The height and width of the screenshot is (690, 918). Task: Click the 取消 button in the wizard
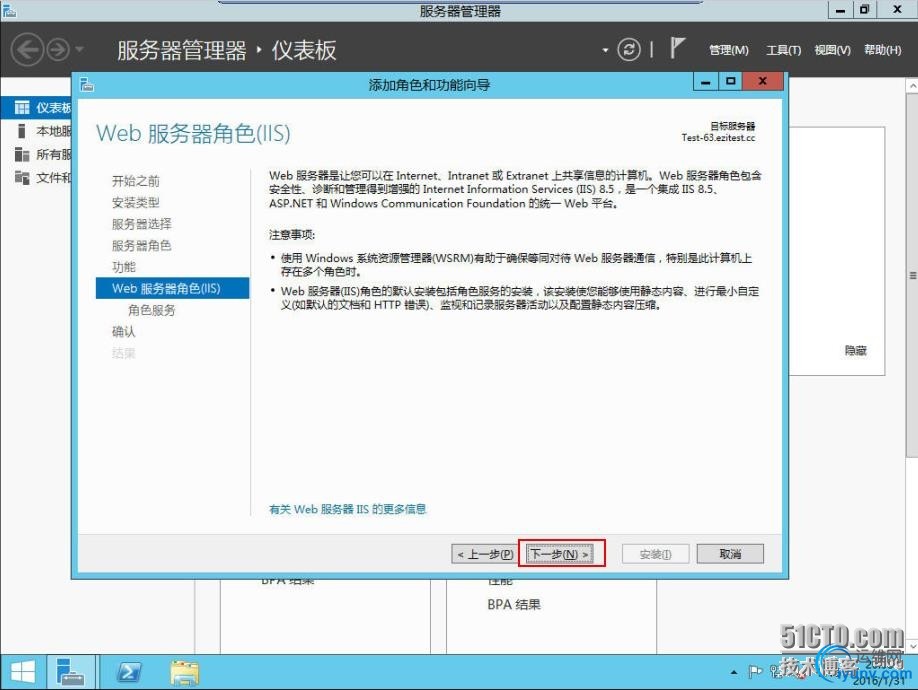click(730, 554)
